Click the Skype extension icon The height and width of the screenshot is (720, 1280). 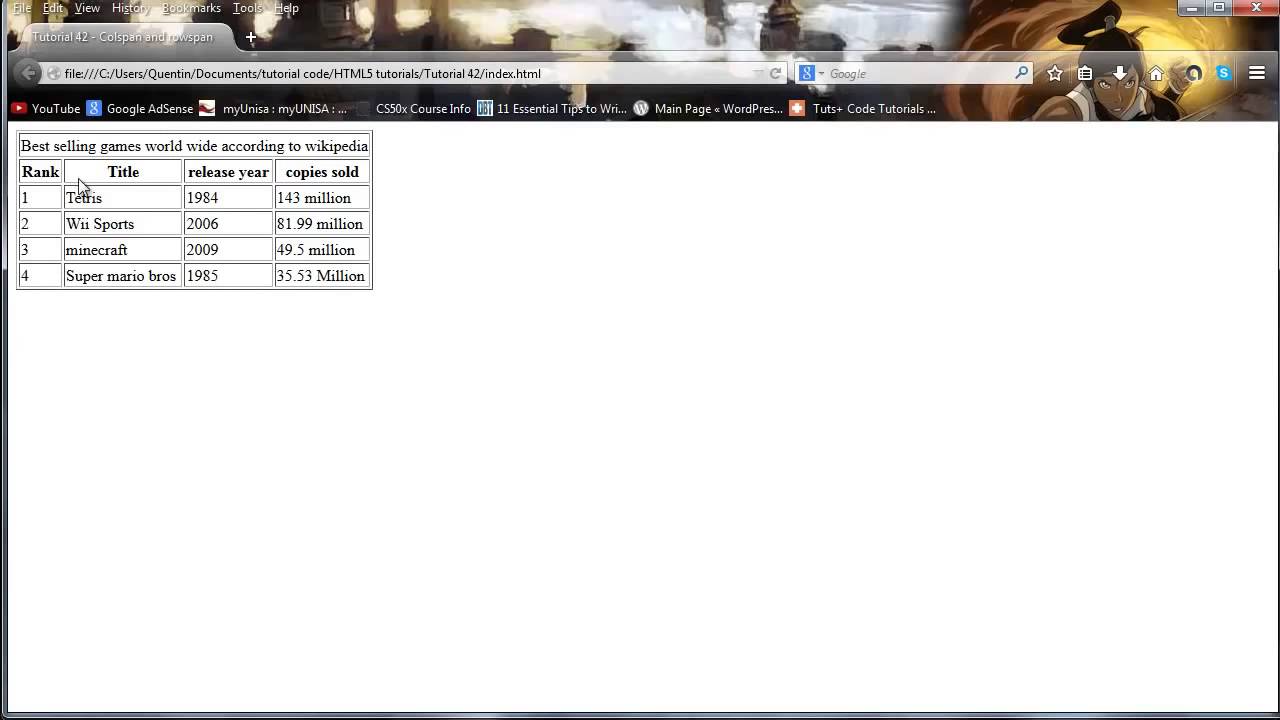point(1223,73)
